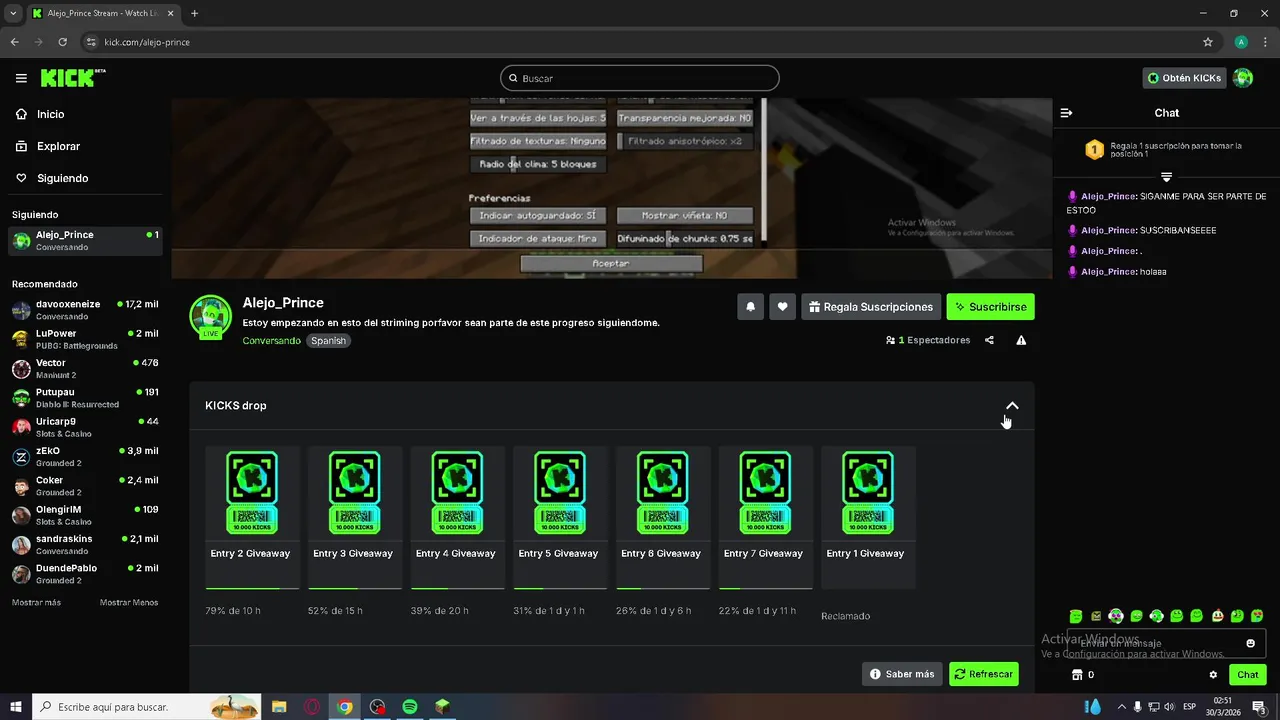Open a new browser tab
The width and height of the screenshot is (1280, 720).
point(194,13)
